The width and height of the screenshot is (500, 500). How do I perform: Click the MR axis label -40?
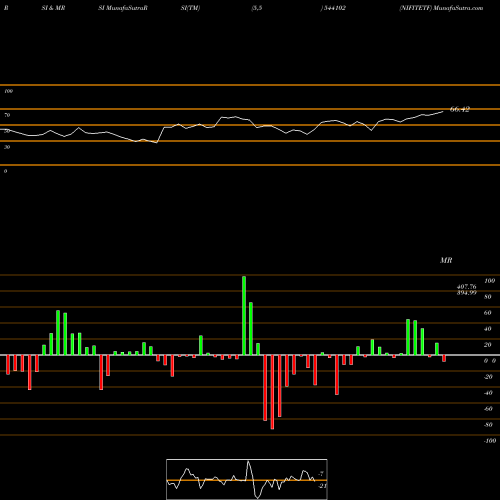point(488,393)
